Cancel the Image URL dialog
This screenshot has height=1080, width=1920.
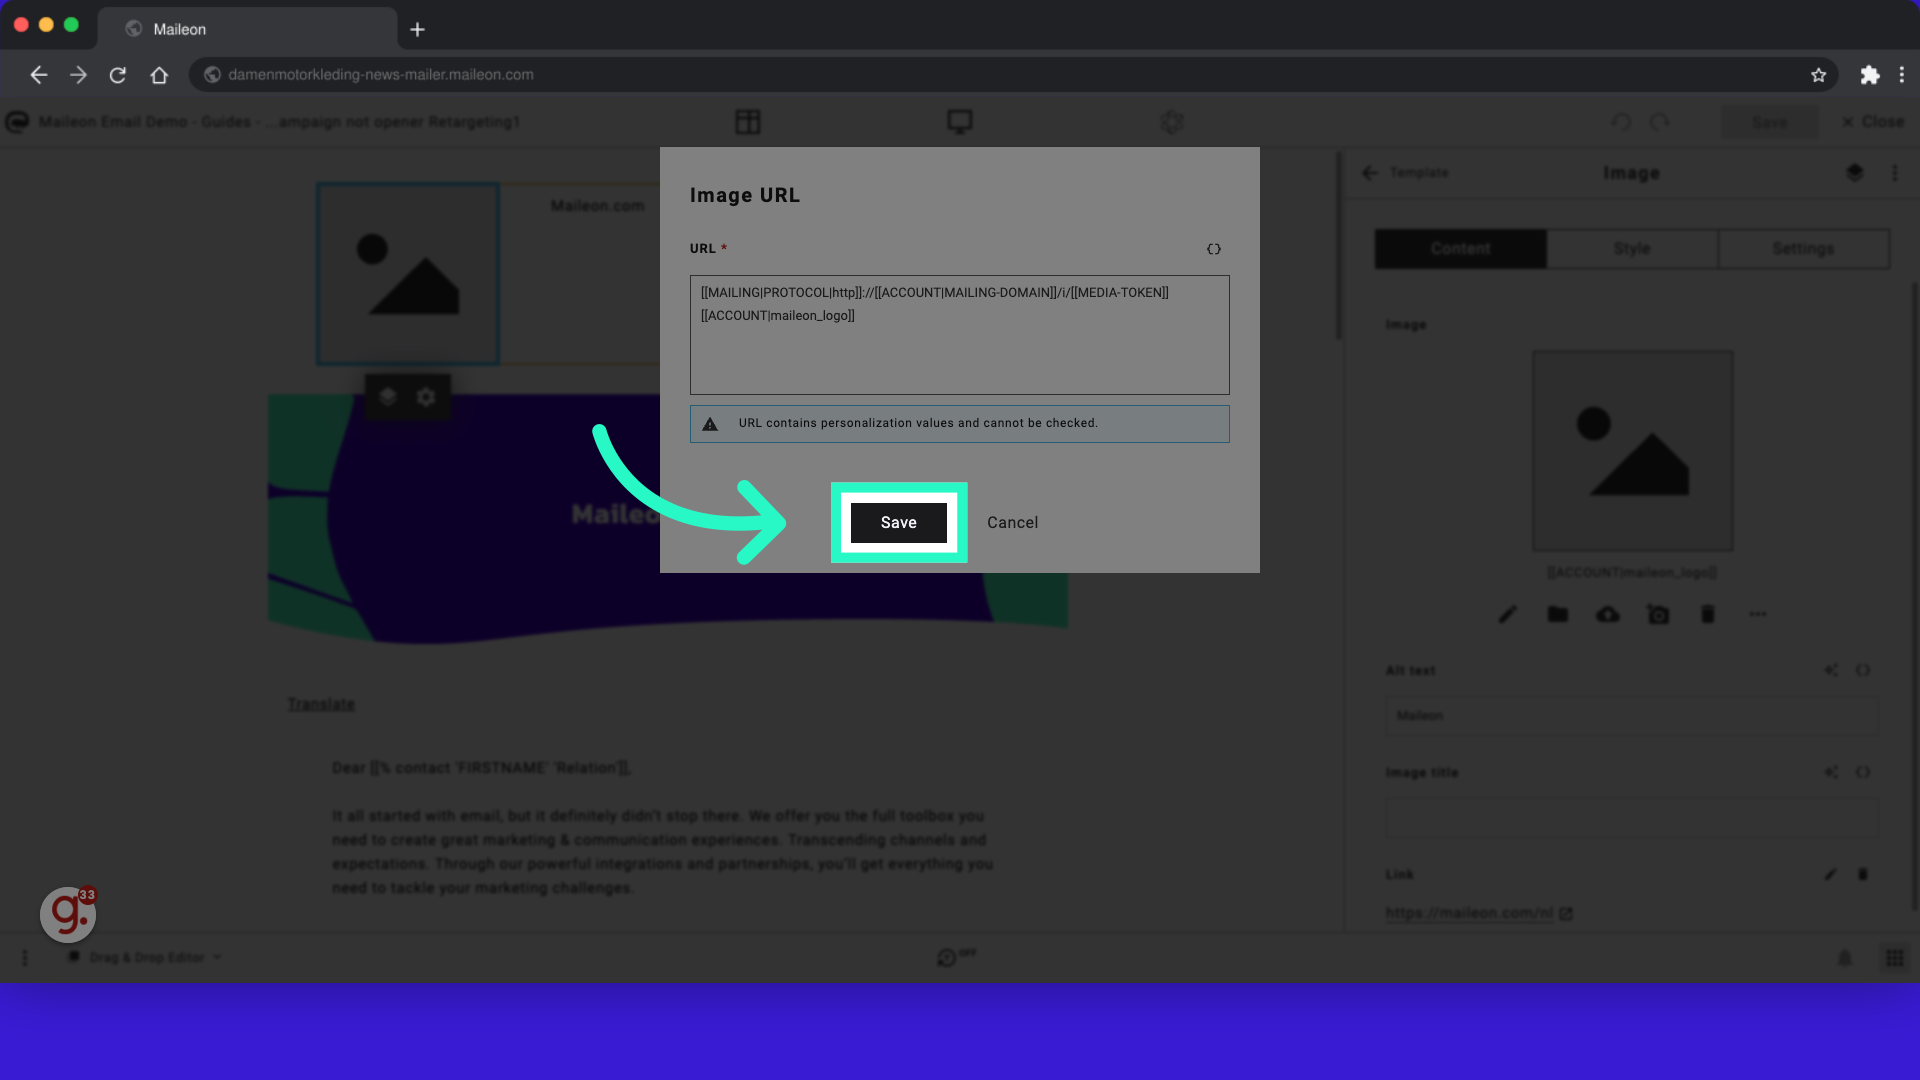pos(1012,522)
